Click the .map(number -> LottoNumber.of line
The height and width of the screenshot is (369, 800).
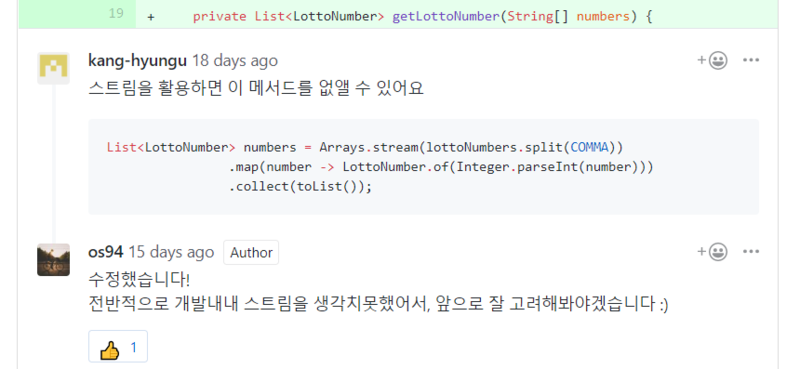click(441, 167)
